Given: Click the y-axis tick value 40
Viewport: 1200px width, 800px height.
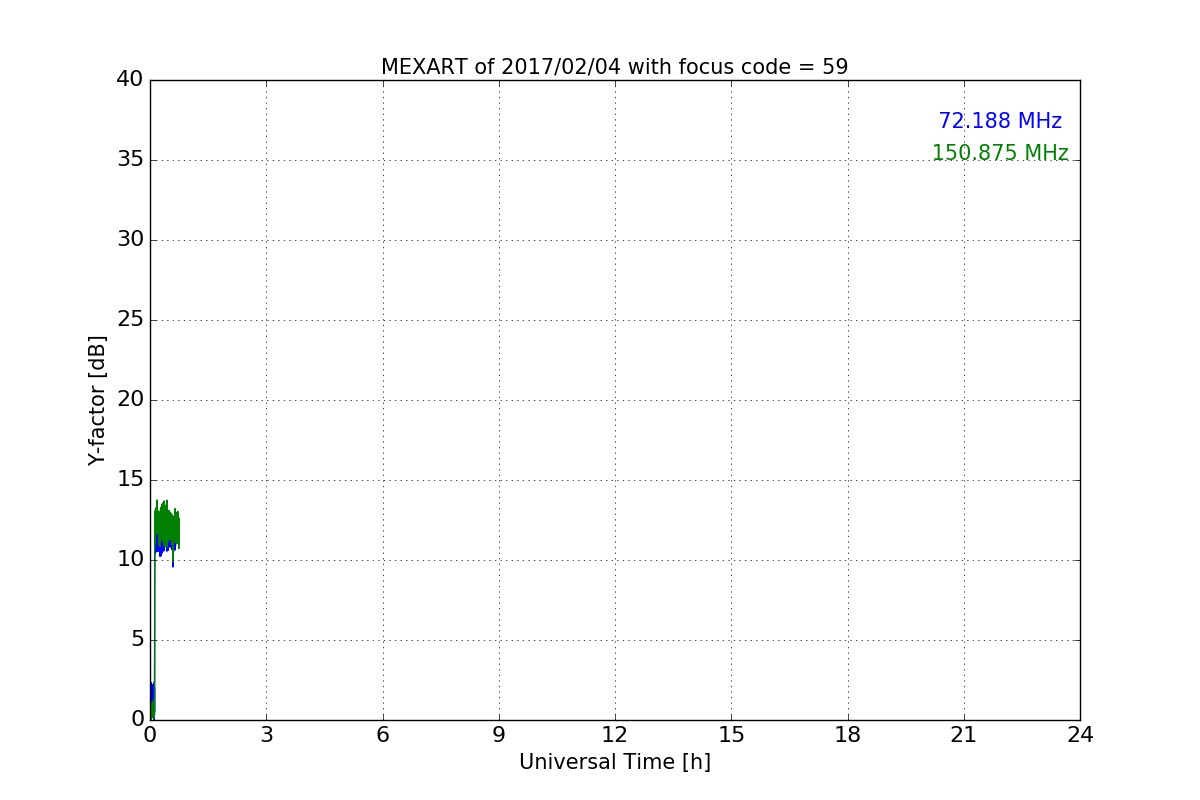Looking at the screenshot, I should tap(129, 79).
